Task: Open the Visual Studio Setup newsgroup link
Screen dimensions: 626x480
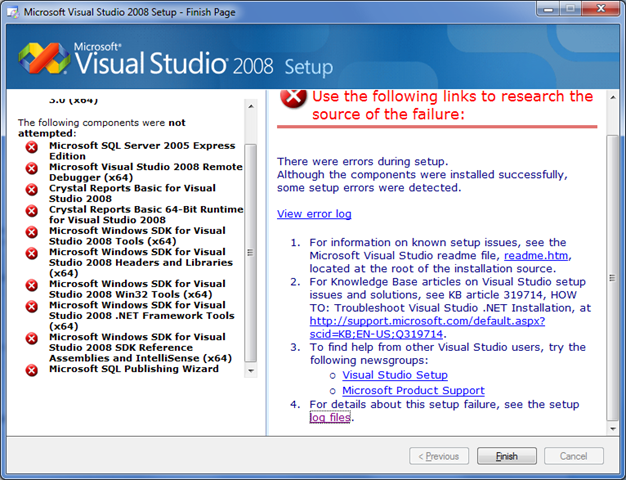Action: (395, 375)
